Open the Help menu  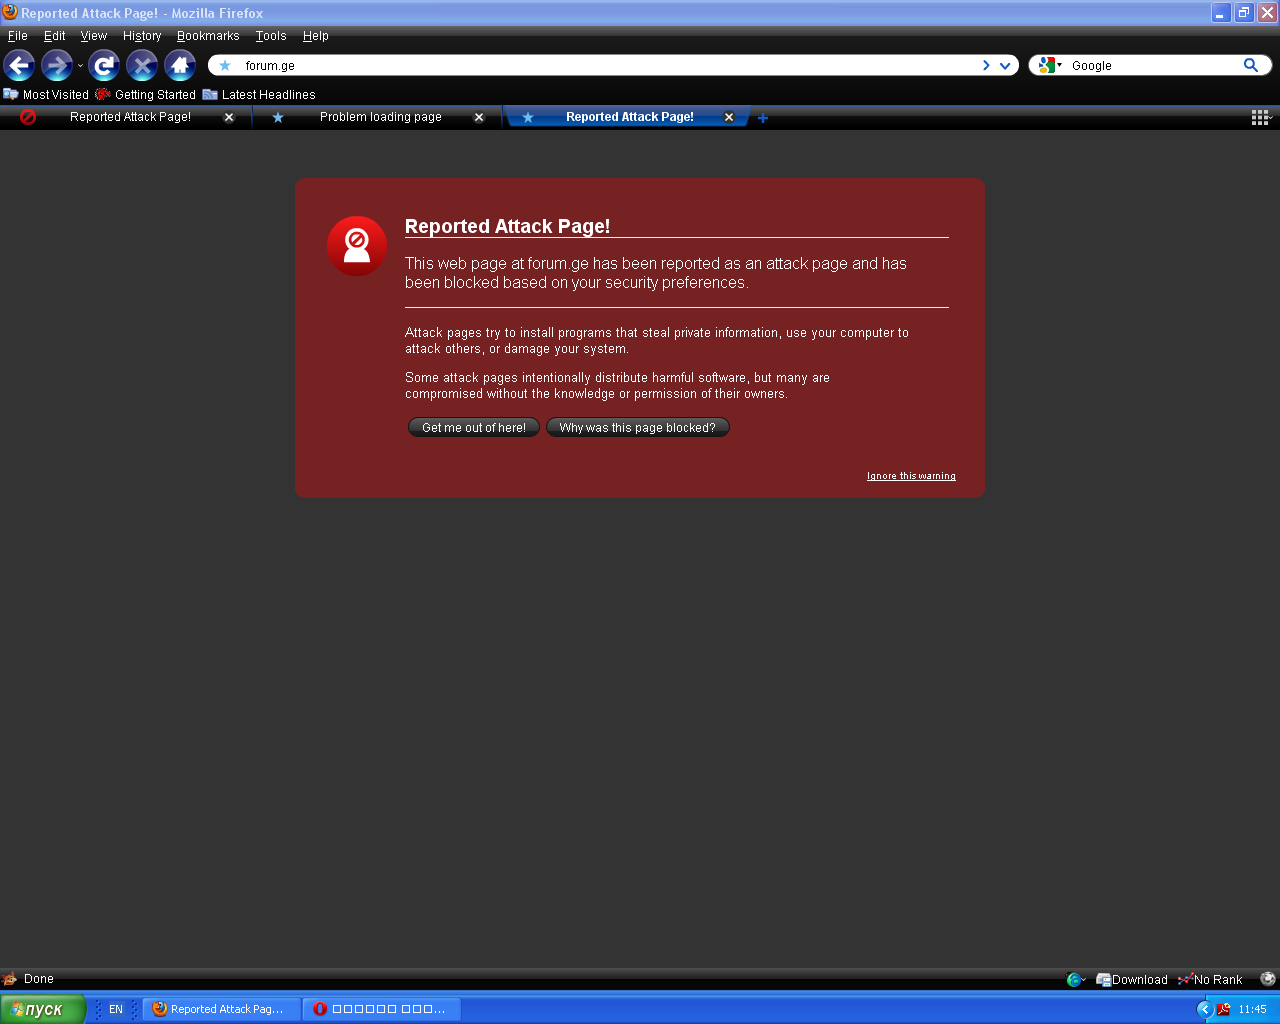click(316, 36)
